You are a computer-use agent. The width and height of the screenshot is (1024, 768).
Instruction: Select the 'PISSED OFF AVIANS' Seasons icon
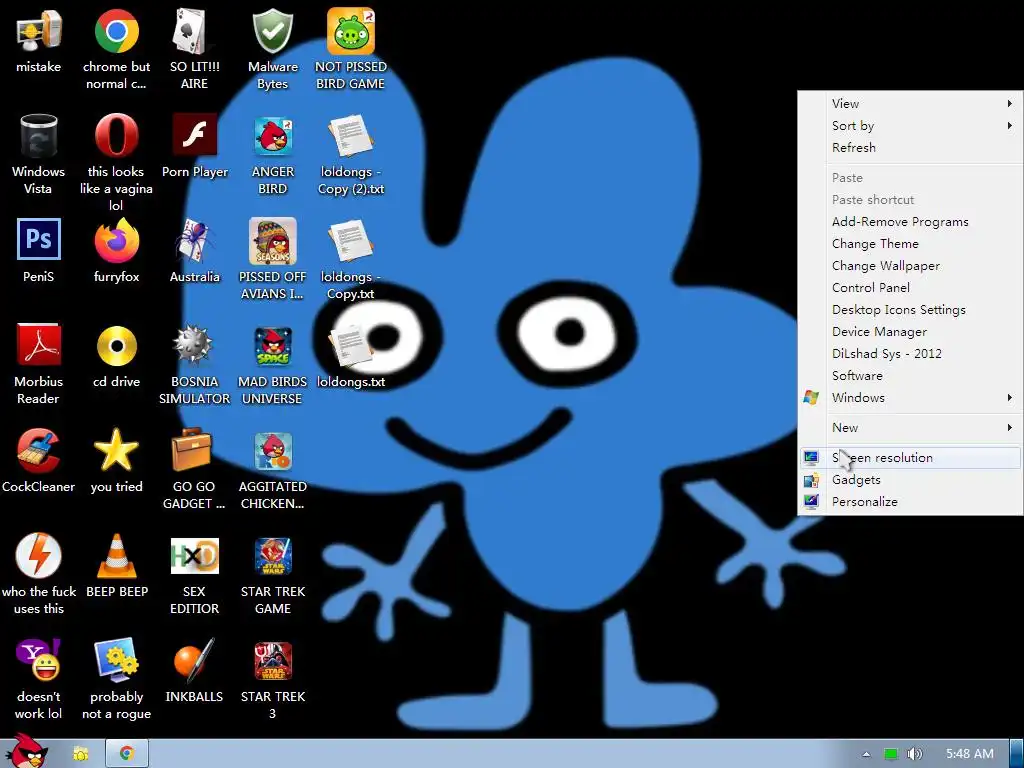[272, 240]
